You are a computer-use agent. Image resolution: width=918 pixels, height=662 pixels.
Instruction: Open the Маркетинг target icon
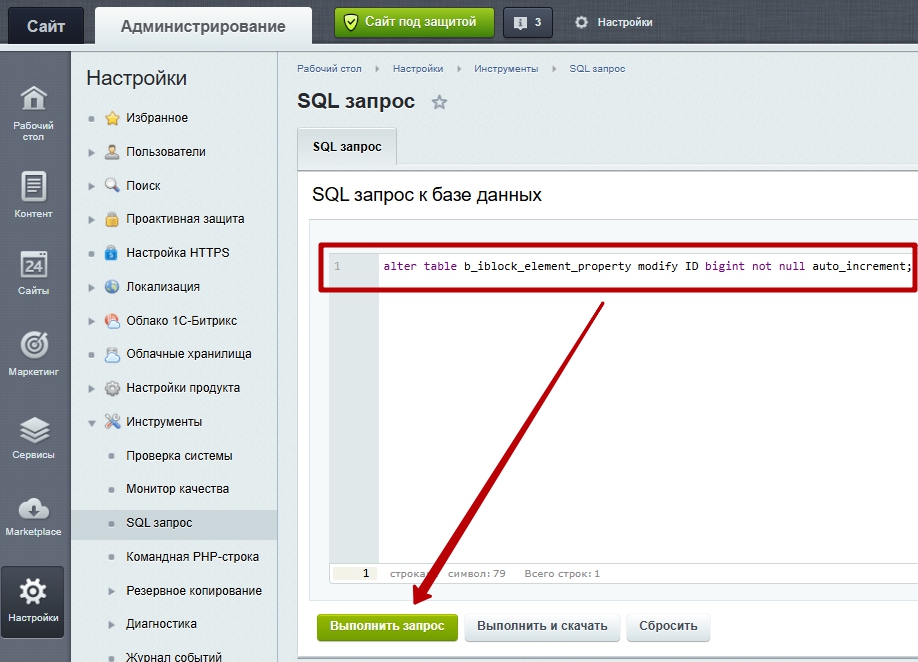point(34,353)
